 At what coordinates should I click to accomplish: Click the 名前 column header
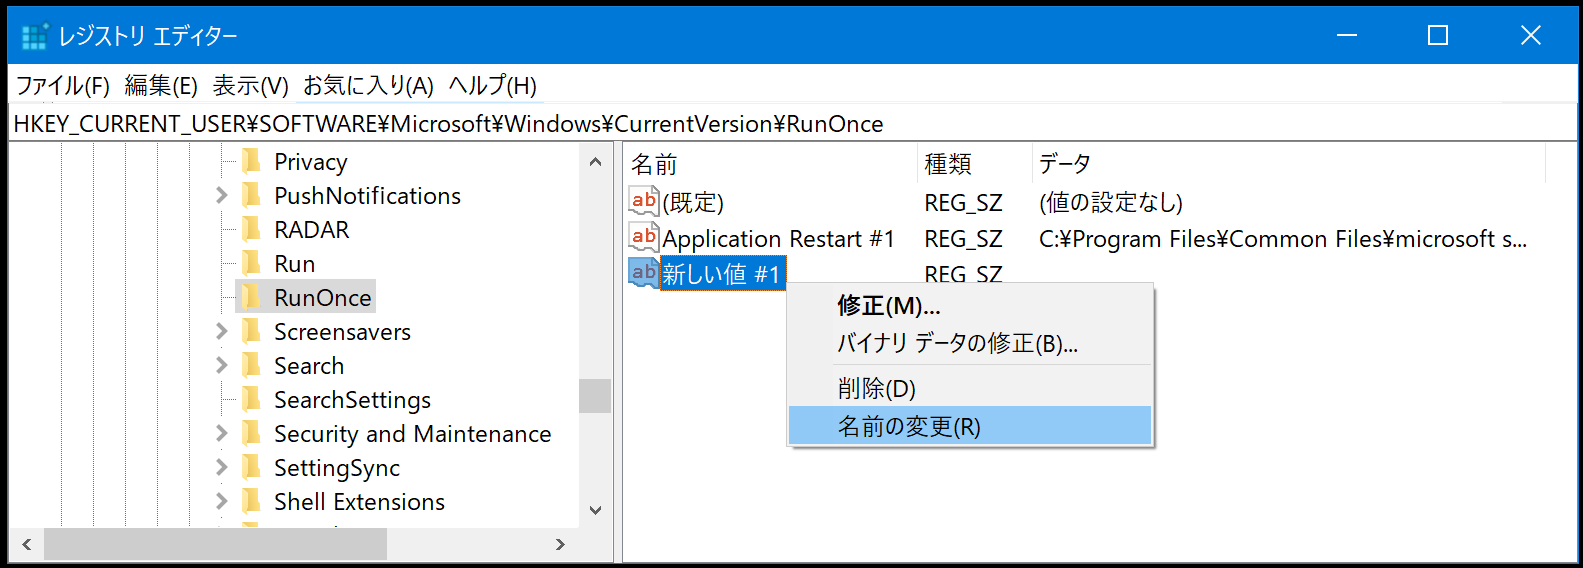[770, 164]
